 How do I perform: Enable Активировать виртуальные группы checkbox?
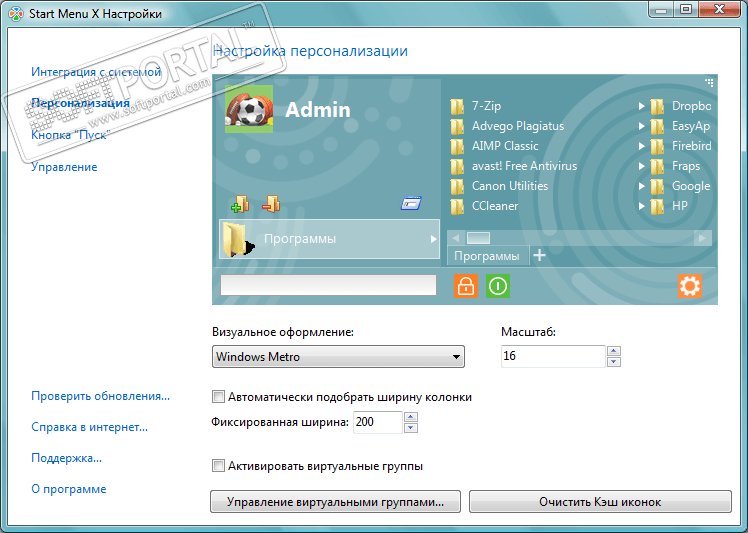point(218,466)
